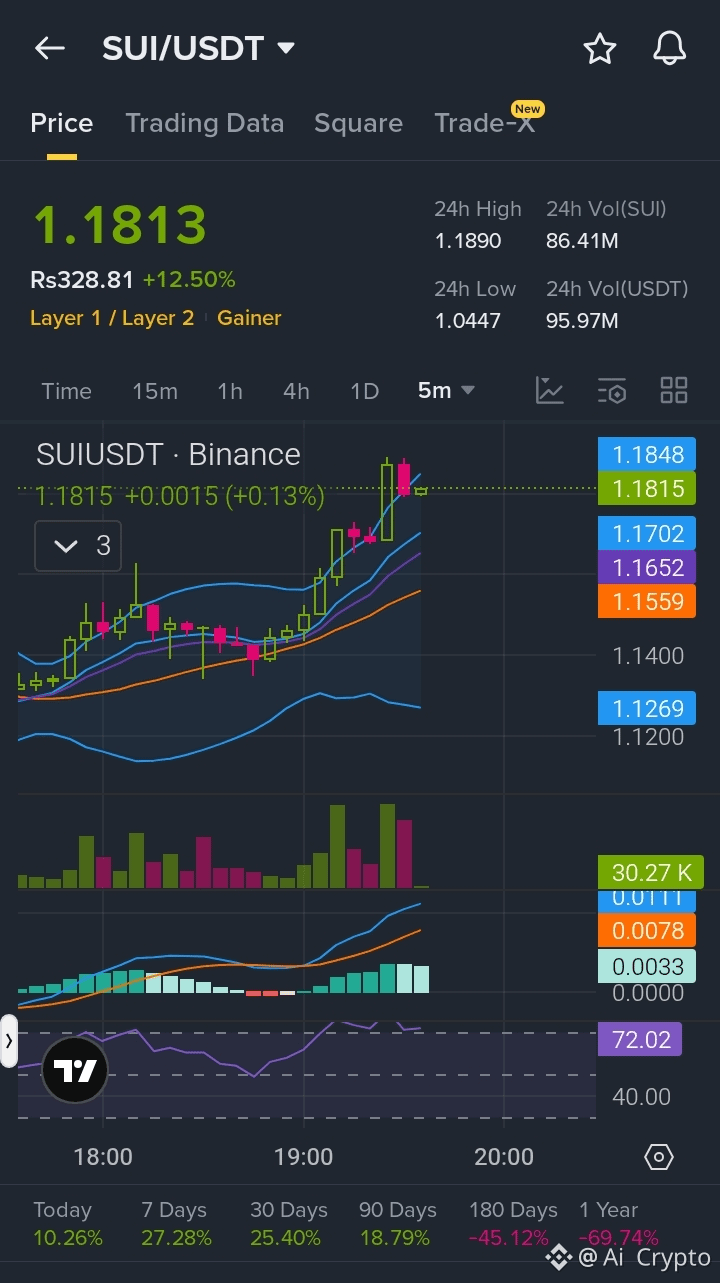The height and width of the screenshot is (1283, 720).
Task: Click the 20:00 time axis label
Action: click(x=504, y=1157)
